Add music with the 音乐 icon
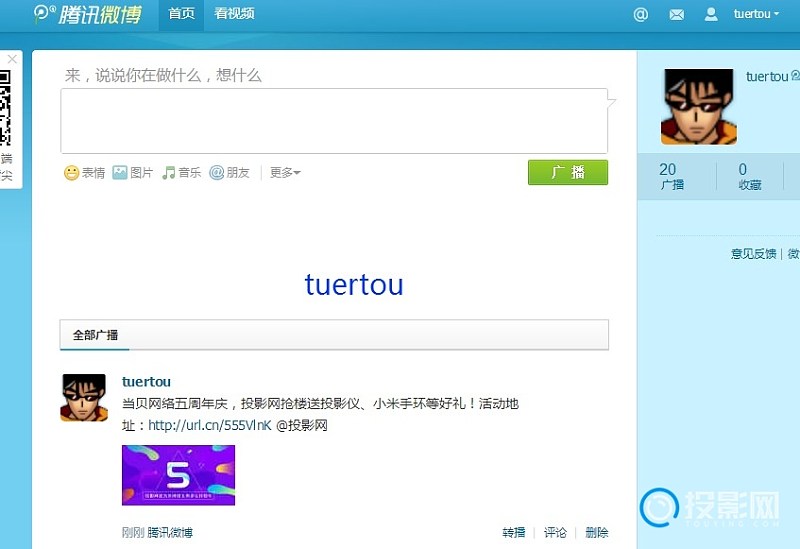The width and height of the screenshot is (800, 549). point(182,173)
